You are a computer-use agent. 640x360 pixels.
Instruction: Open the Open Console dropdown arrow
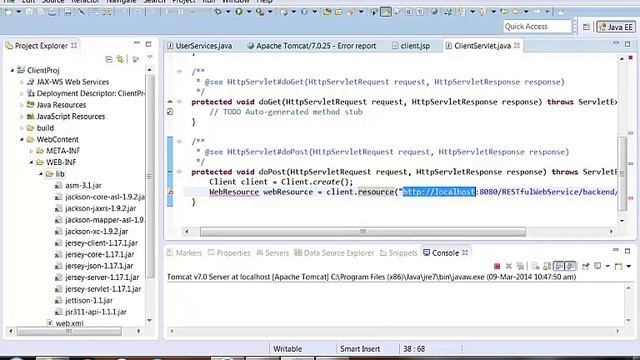629,266
